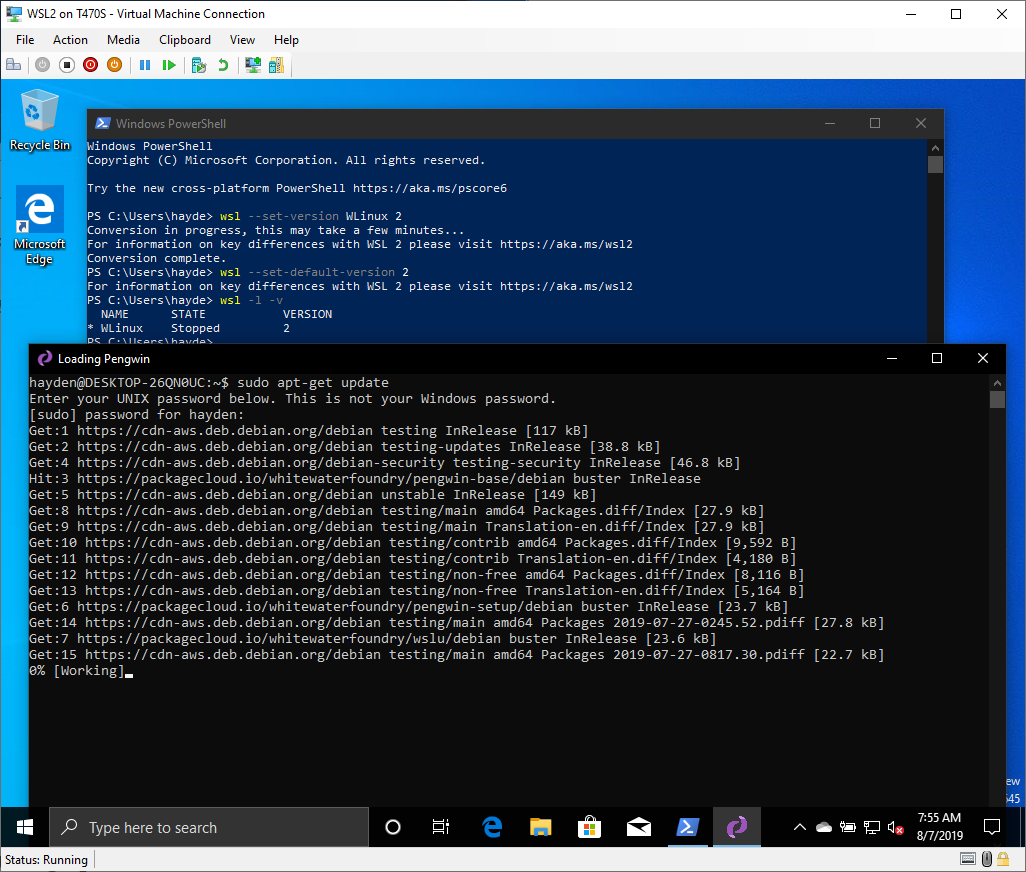Click the red Shut Down button

90,65
